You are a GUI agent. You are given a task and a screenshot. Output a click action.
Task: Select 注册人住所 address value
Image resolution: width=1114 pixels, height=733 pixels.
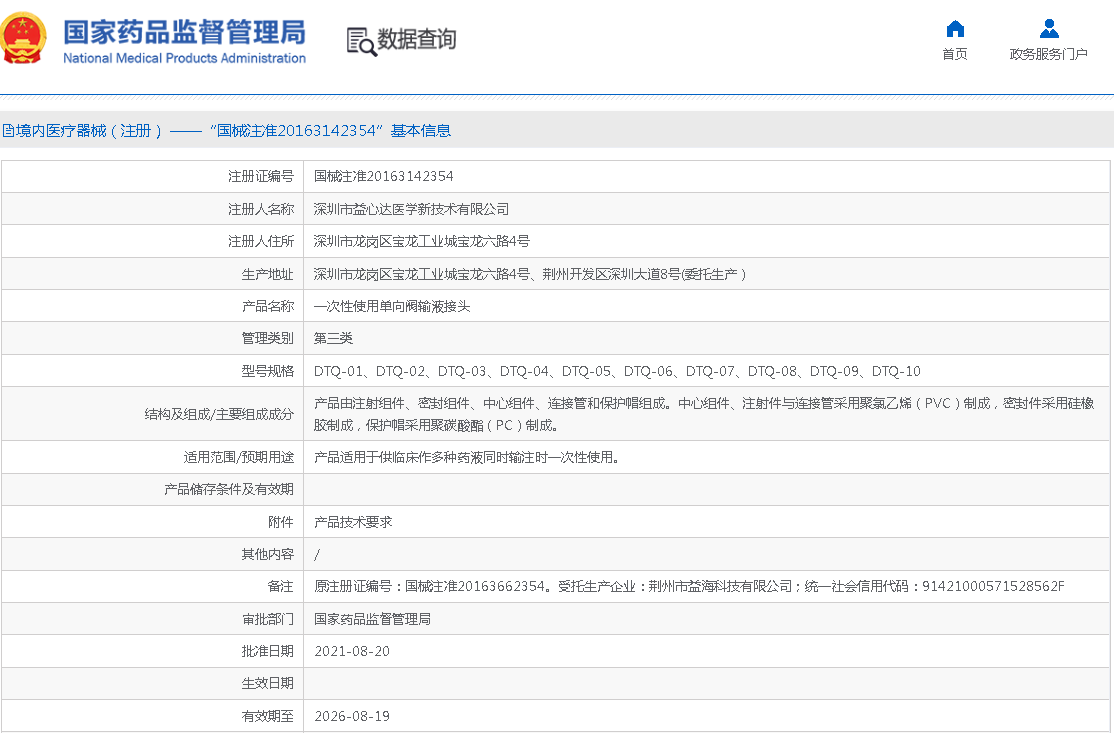pyautogui.click(x=422, y=241)
